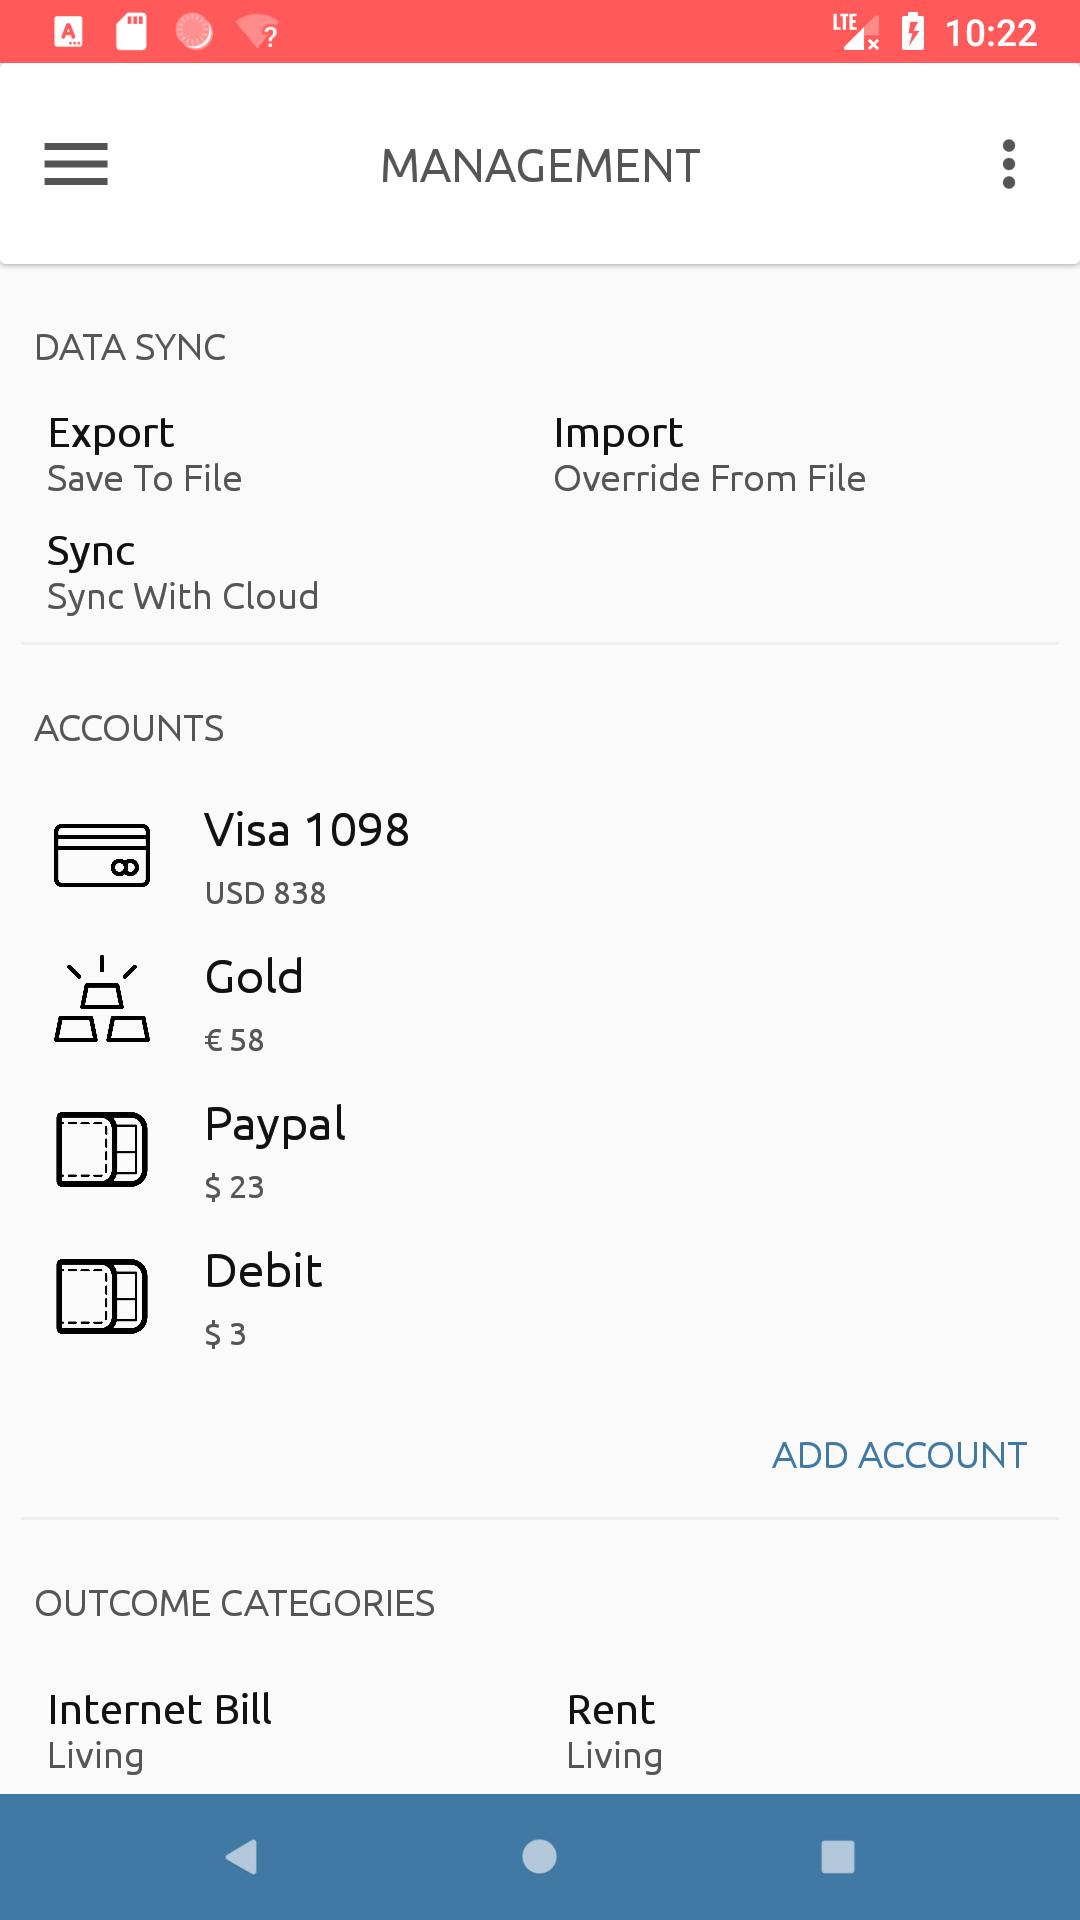
Task: Tap the SD card status bar icon
Action: [131, 32]
